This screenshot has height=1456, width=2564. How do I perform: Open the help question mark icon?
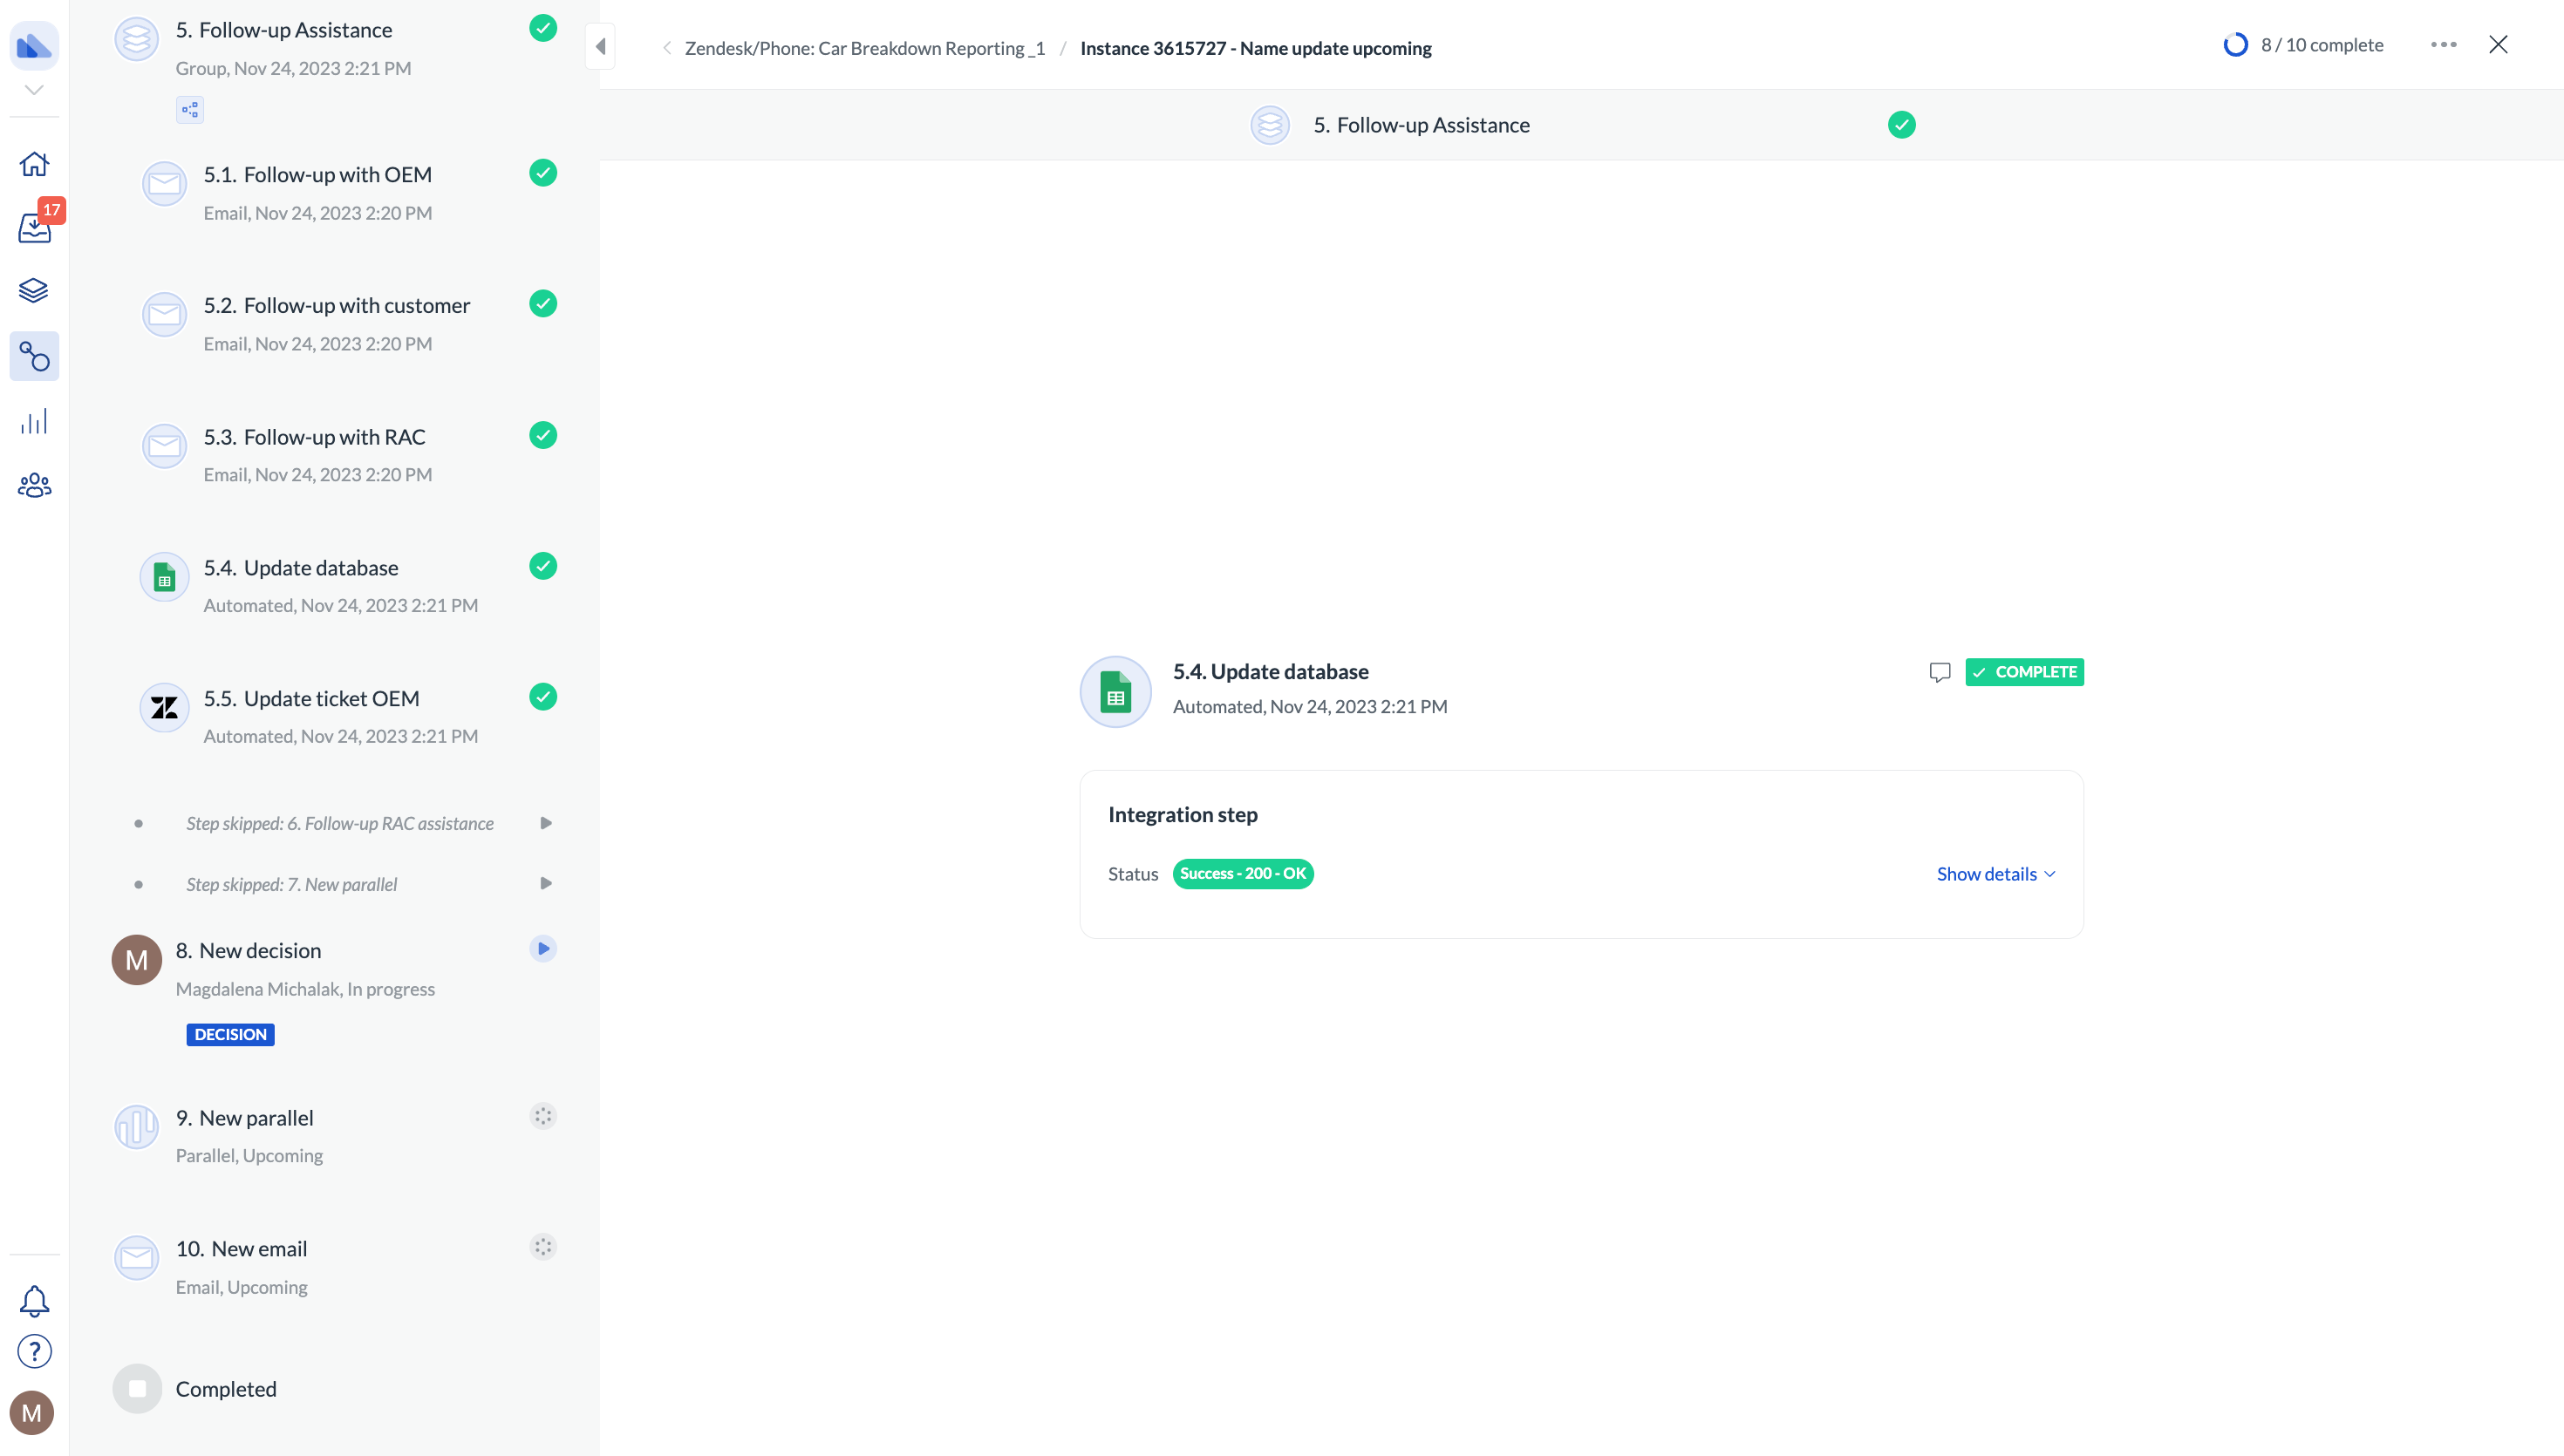(34, 1352)
